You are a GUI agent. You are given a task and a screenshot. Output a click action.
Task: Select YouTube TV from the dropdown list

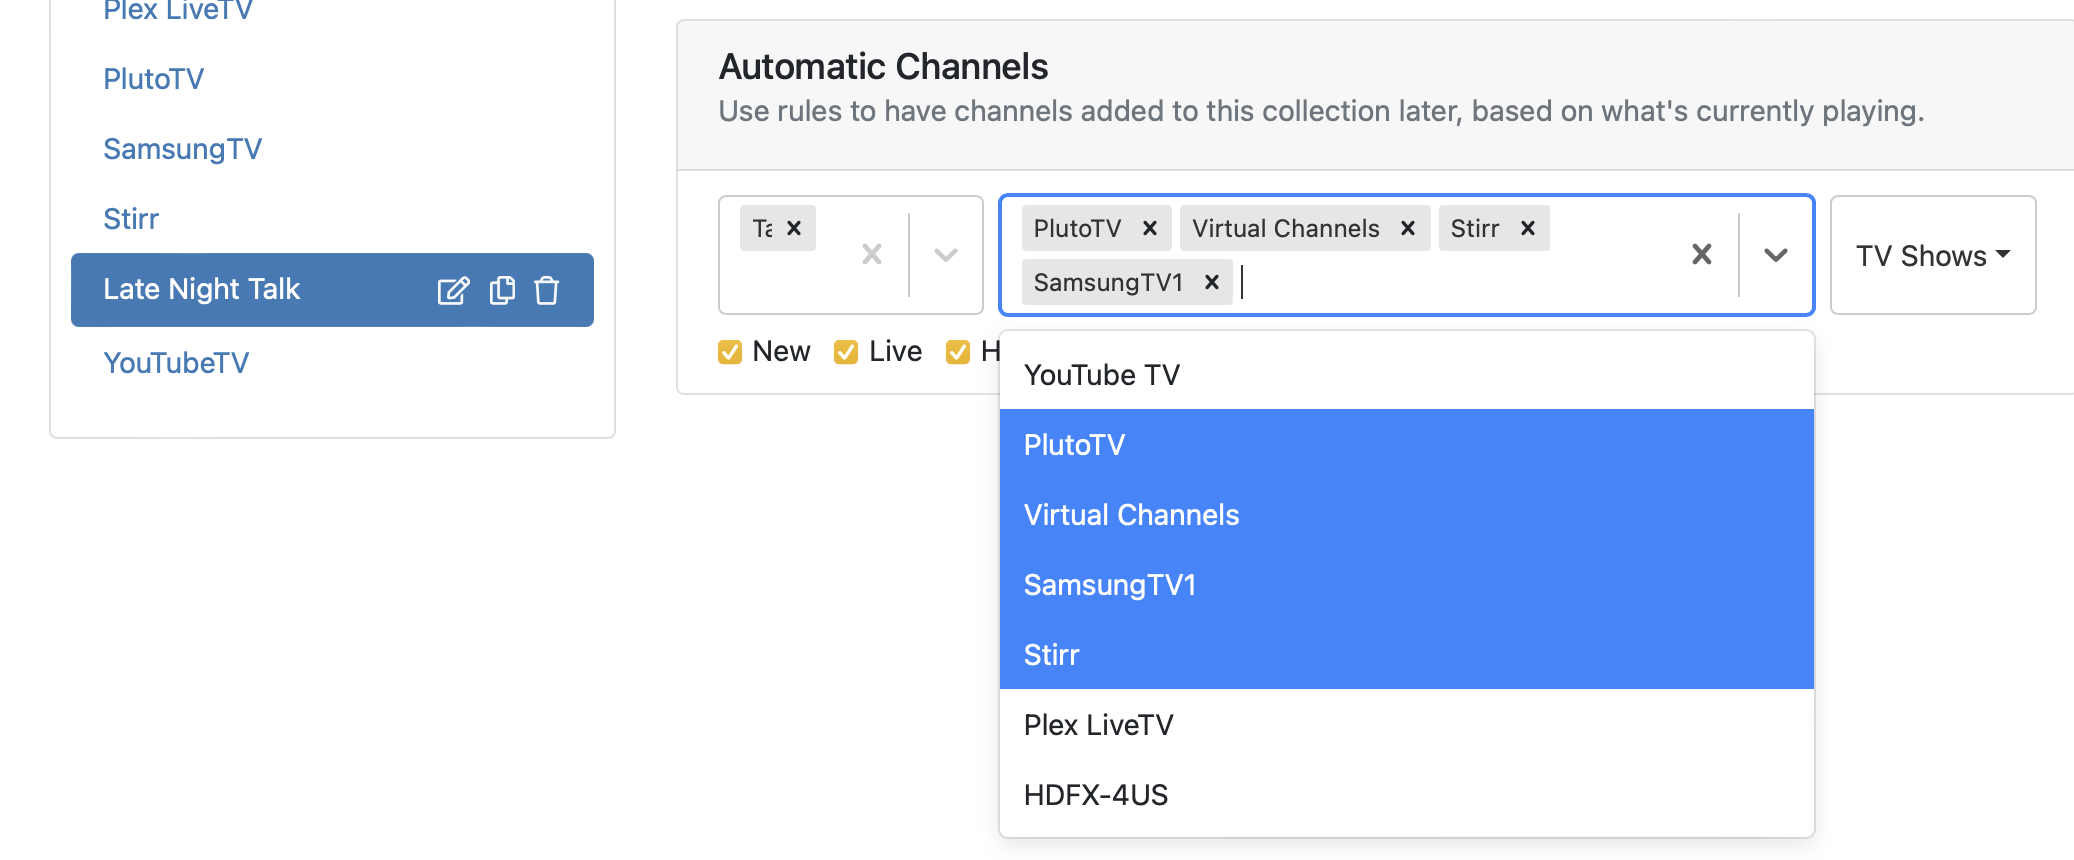pyautogui.click(x=1102, y=375)
